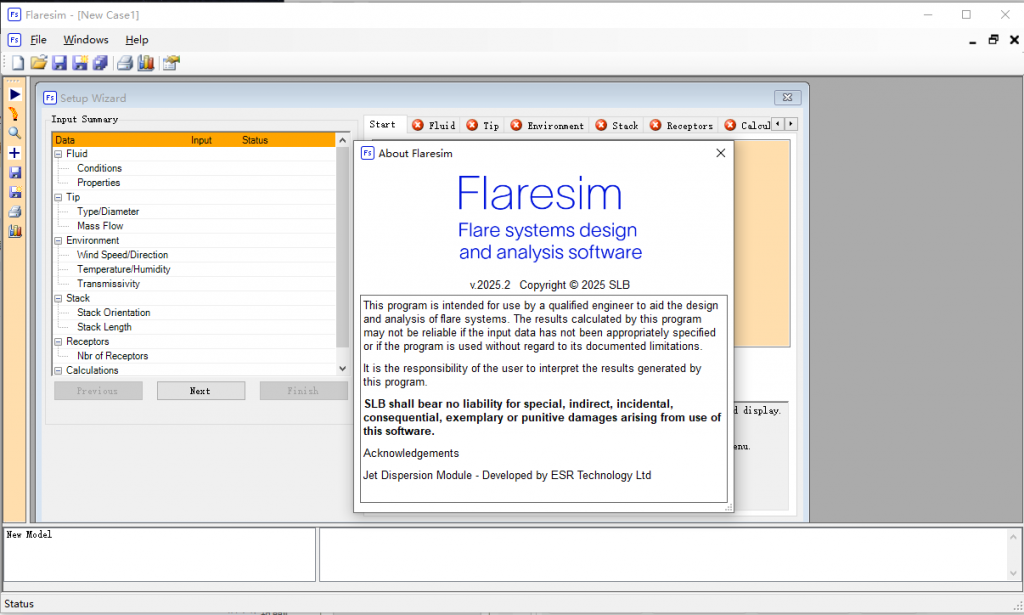Image resolution: width=1024 pixels, height=615 pixels.
Task: Select the Wind Speed/Direction row
Action: [x=123, y=255]
